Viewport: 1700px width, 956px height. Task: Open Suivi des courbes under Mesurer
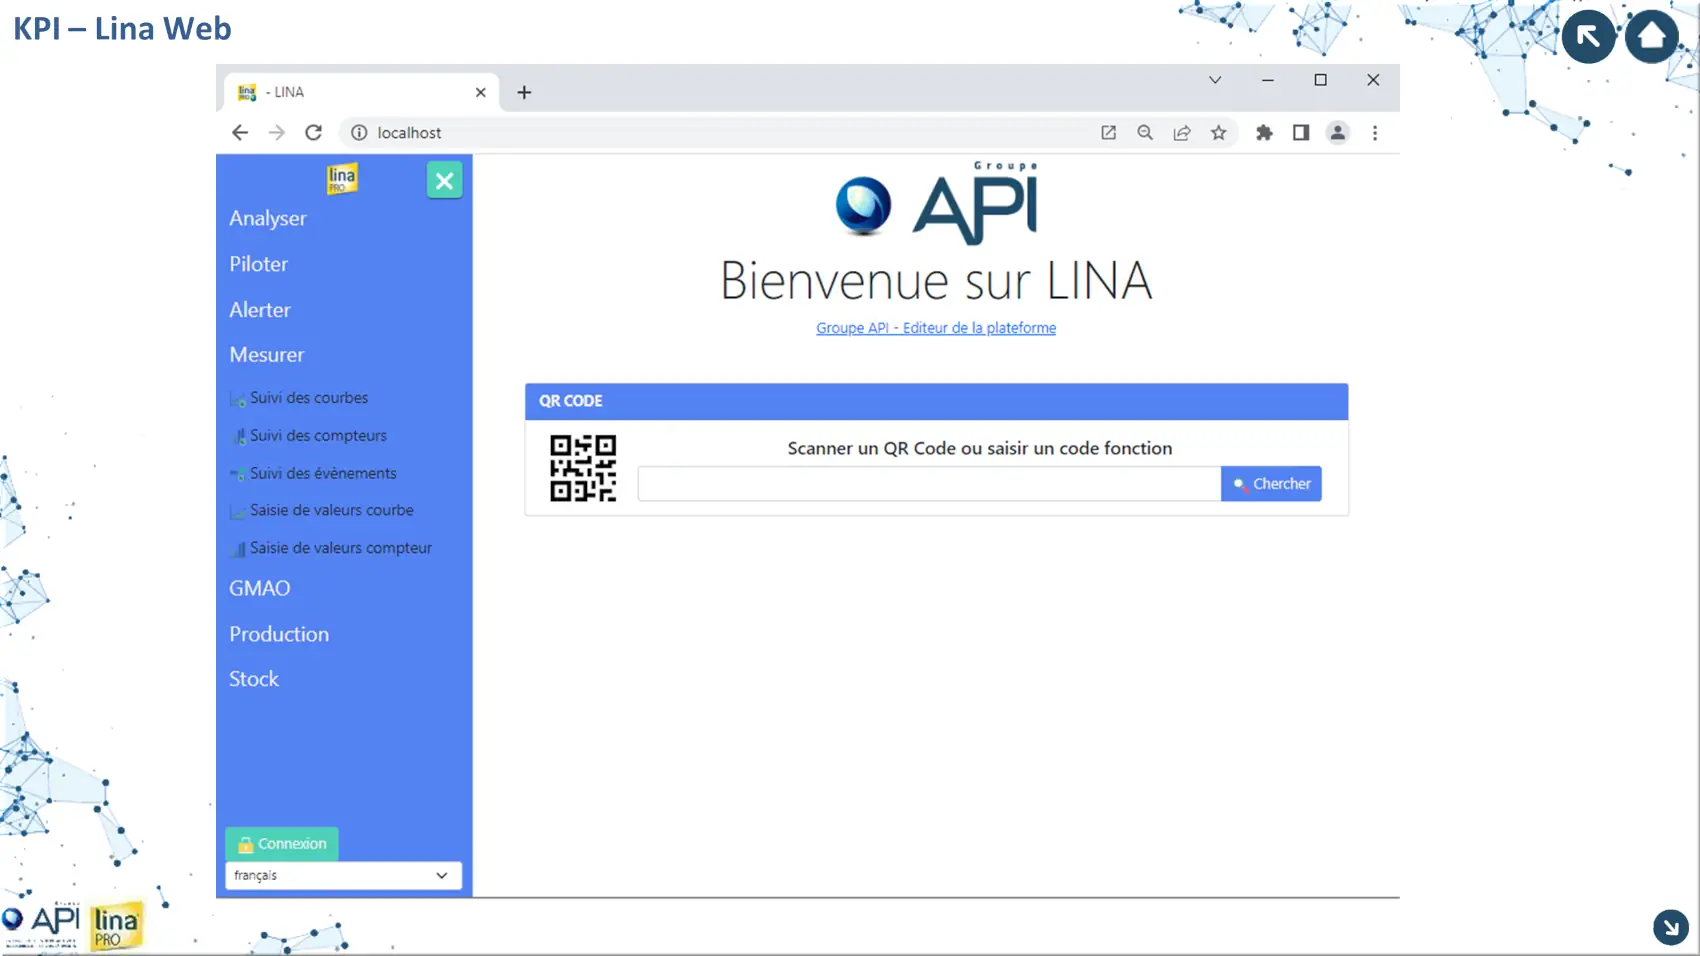pos(309,398)
